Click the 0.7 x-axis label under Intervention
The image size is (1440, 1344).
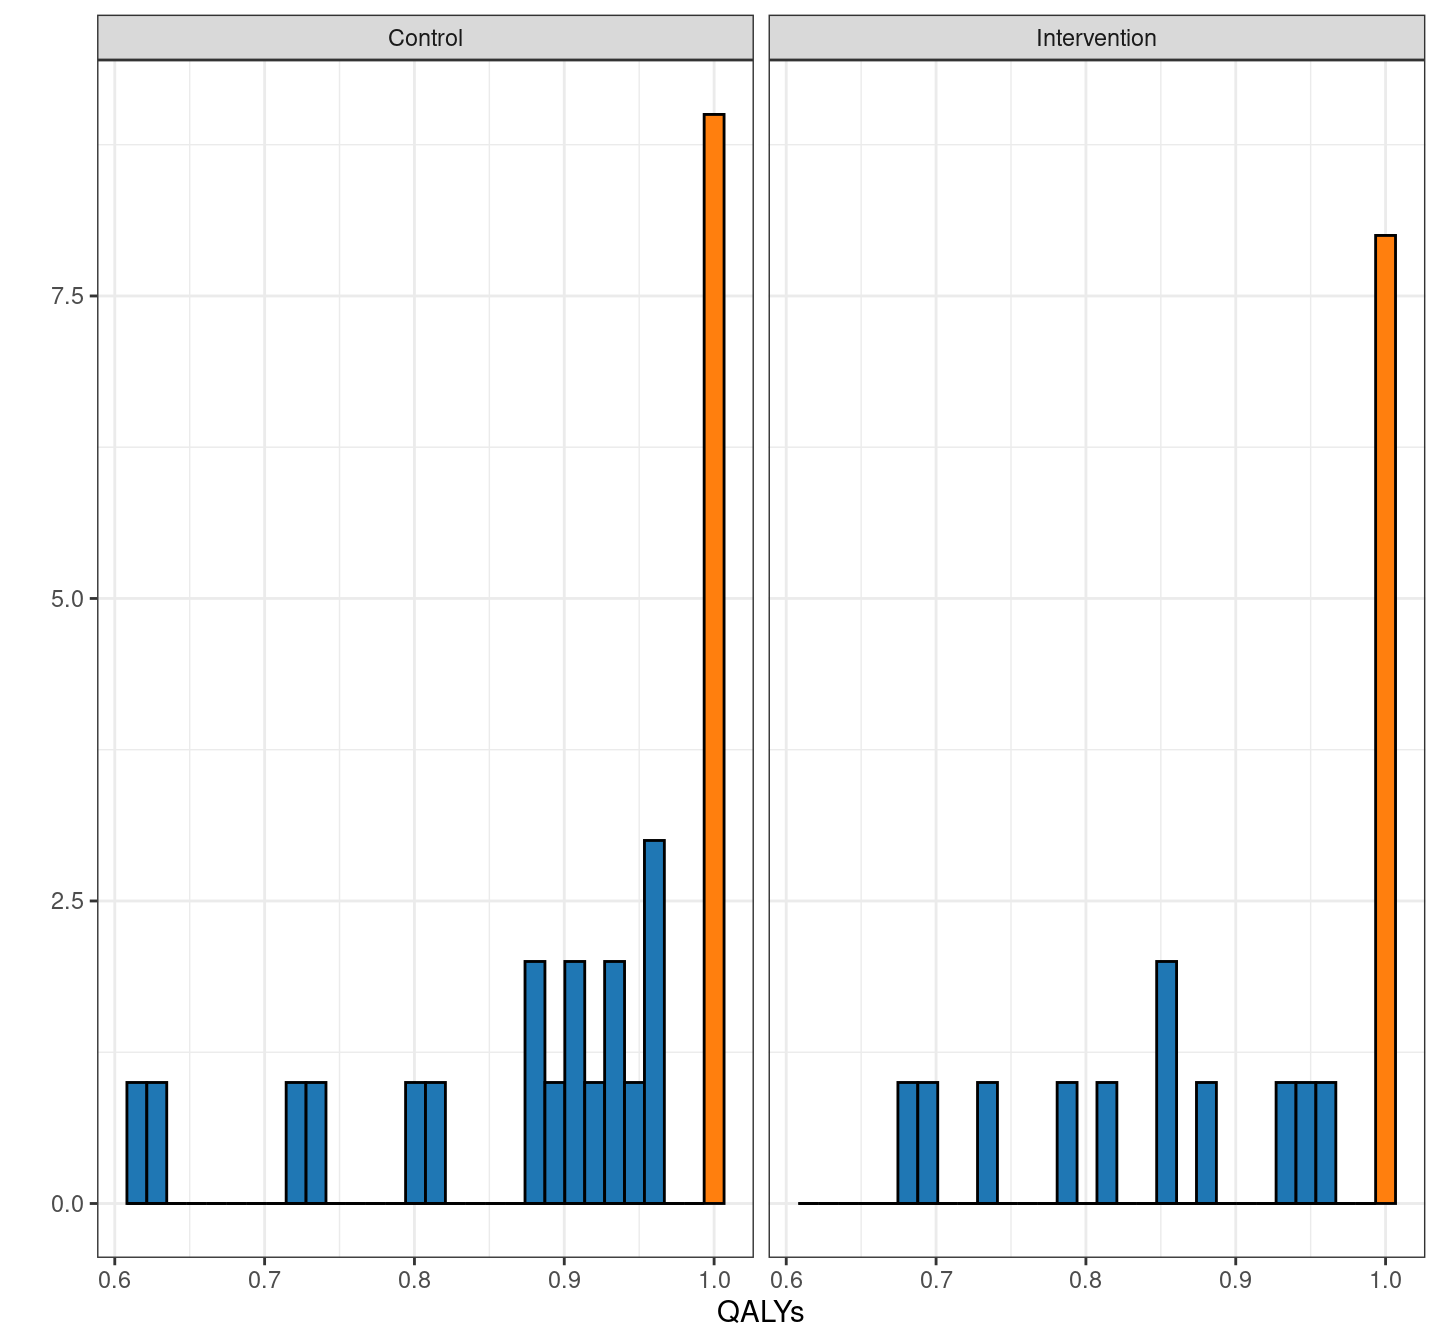point(936,1280)
